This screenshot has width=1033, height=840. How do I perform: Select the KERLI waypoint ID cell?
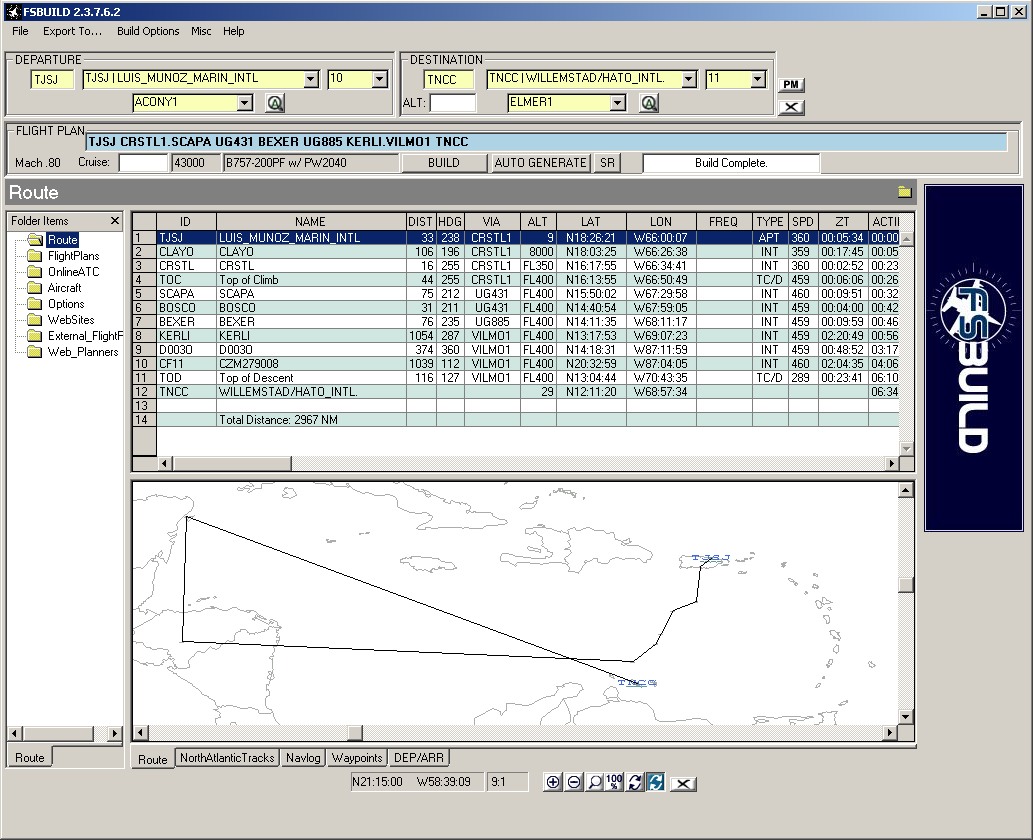tap(186, 335)
